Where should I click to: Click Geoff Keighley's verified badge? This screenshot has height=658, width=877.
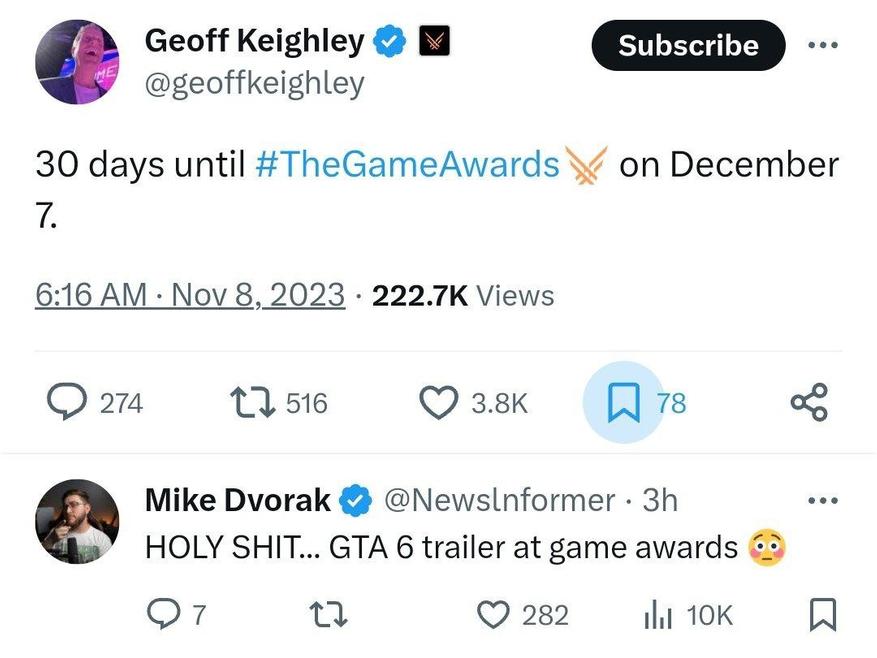point(389,42)
